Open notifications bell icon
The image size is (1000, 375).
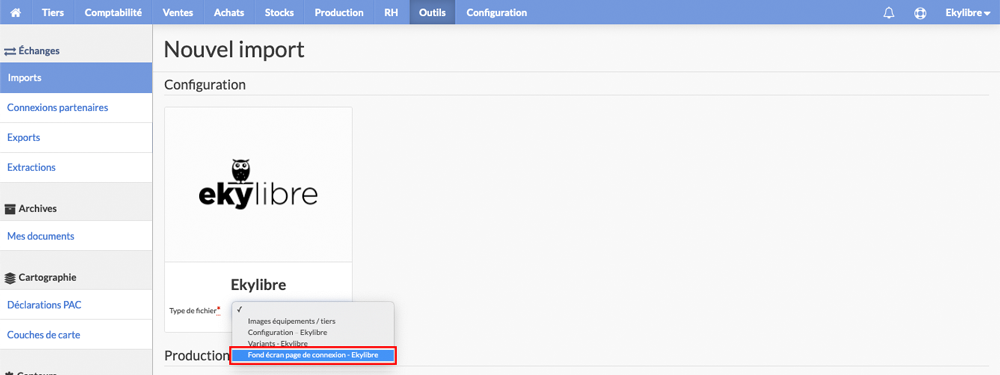tap(888, 13)
